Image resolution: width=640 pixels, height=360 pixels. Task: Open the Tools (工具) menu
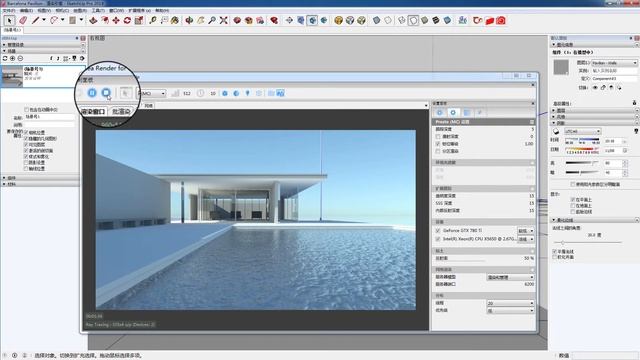point(98,11)
